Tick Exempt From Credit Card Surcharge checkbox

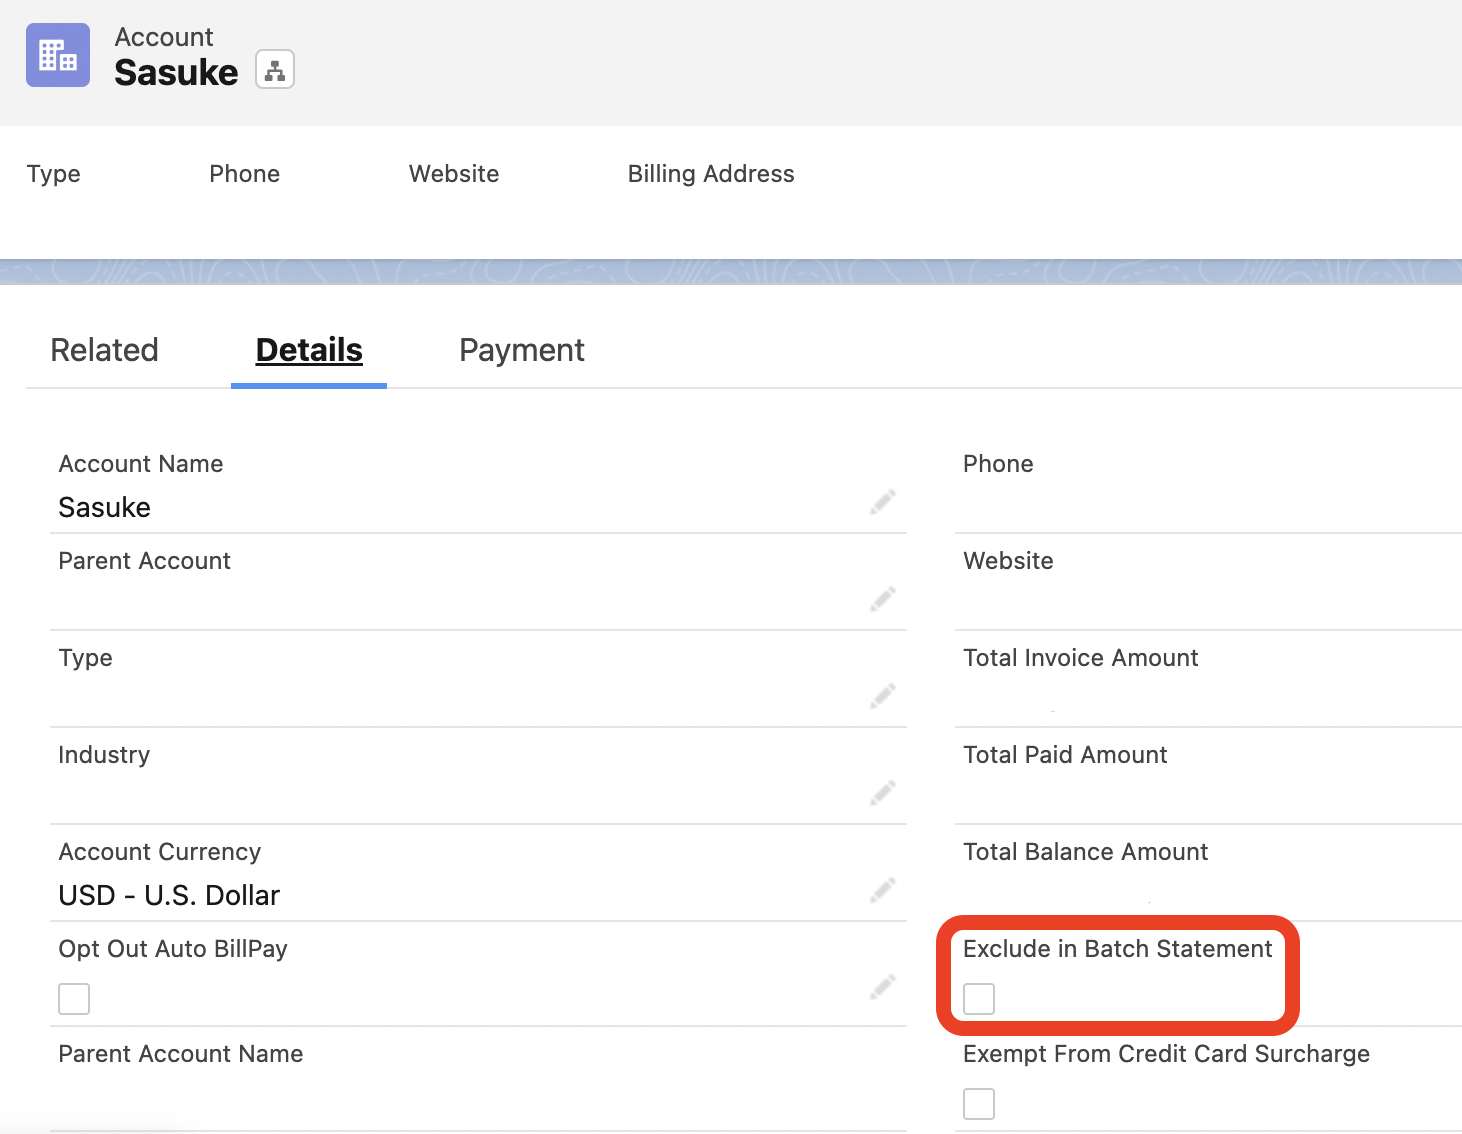pyautogui.click(x=979, y=1103)
